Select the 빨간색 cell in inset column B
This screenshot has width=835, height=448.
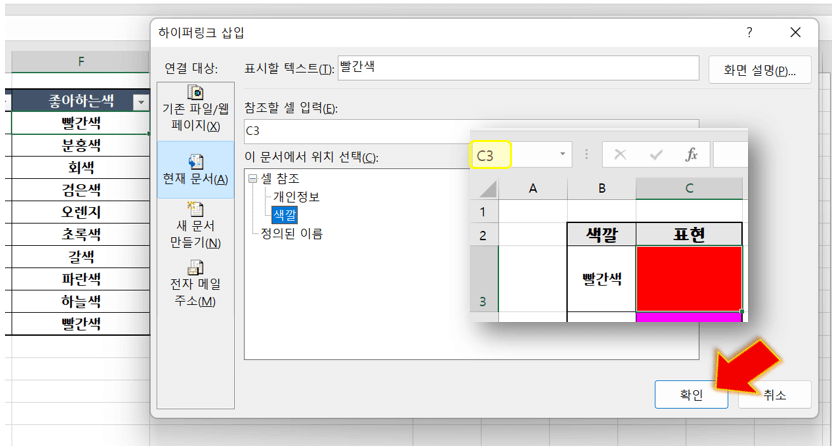coord(602,279)
